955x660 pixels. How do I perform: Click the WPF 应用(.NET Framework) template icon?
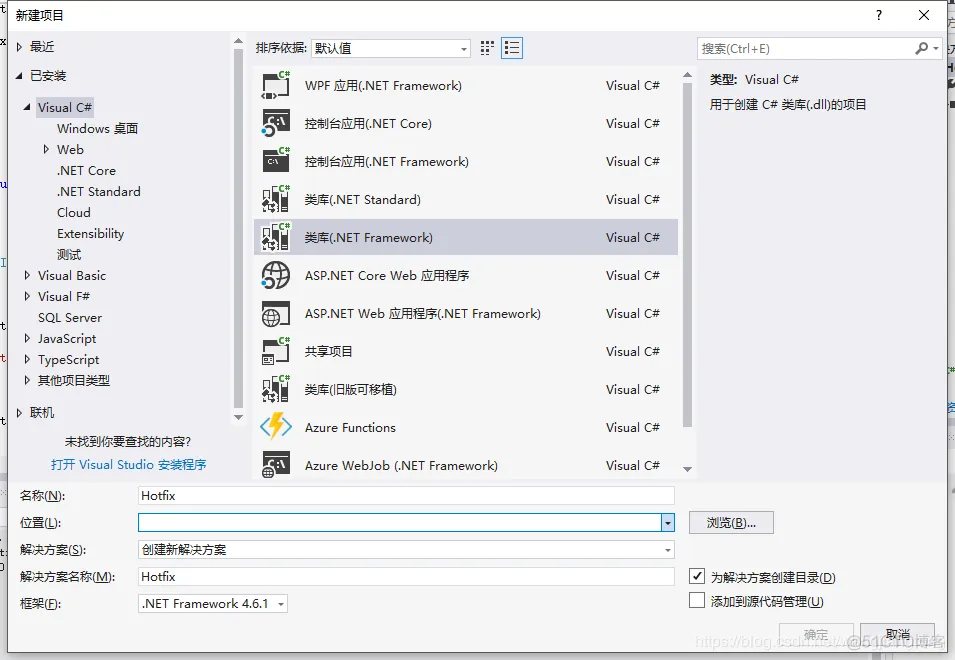(x=276, y=85)
